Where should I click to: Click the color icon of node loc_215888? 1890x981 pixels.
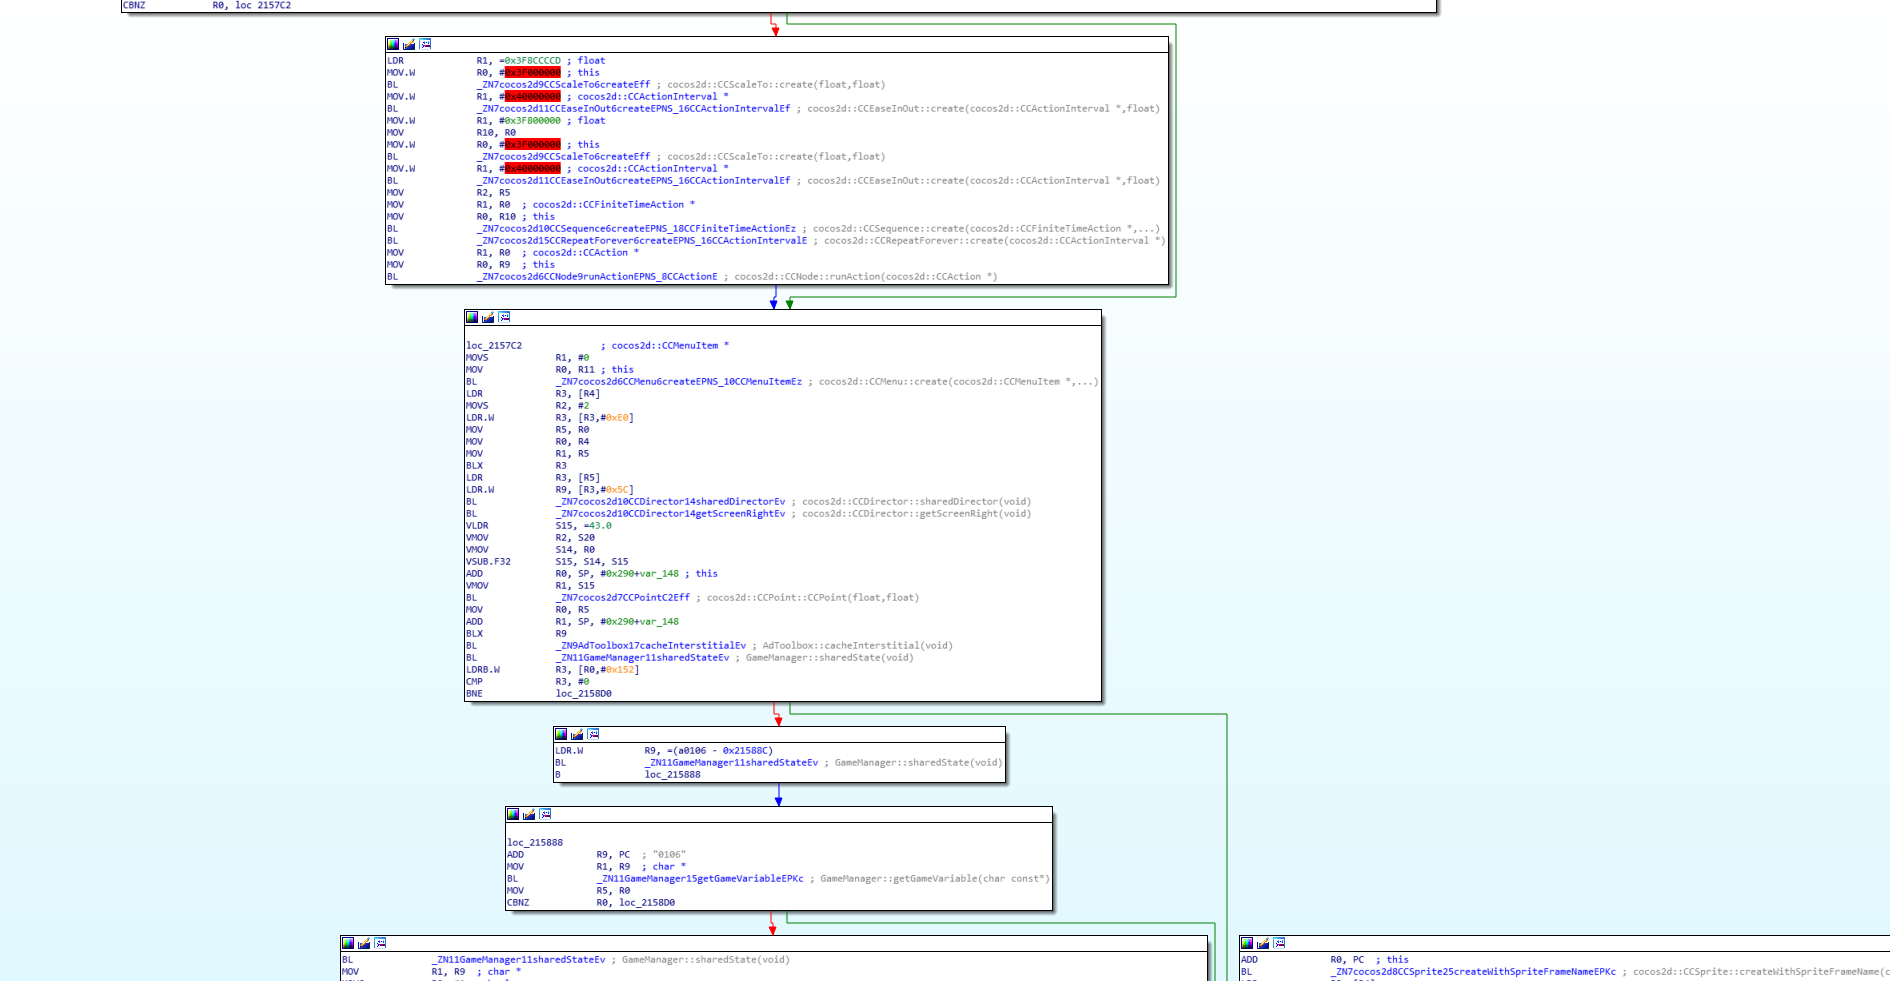(513, 814)
